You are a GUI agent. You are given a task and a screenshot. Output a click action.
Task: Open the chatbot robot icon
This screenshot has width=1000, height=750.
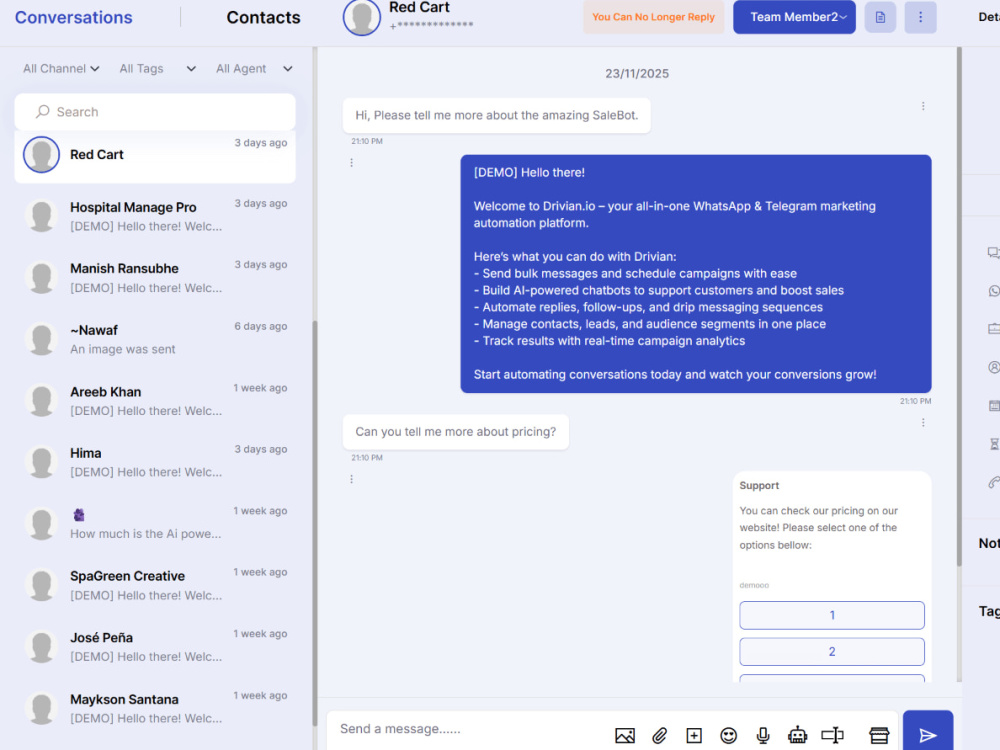(x=797, y=735)
